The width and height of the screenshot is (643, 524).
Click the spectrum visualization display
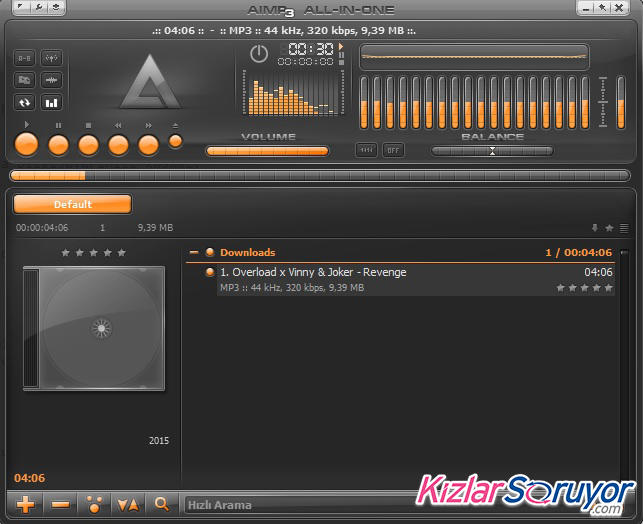tap(293, 93)
